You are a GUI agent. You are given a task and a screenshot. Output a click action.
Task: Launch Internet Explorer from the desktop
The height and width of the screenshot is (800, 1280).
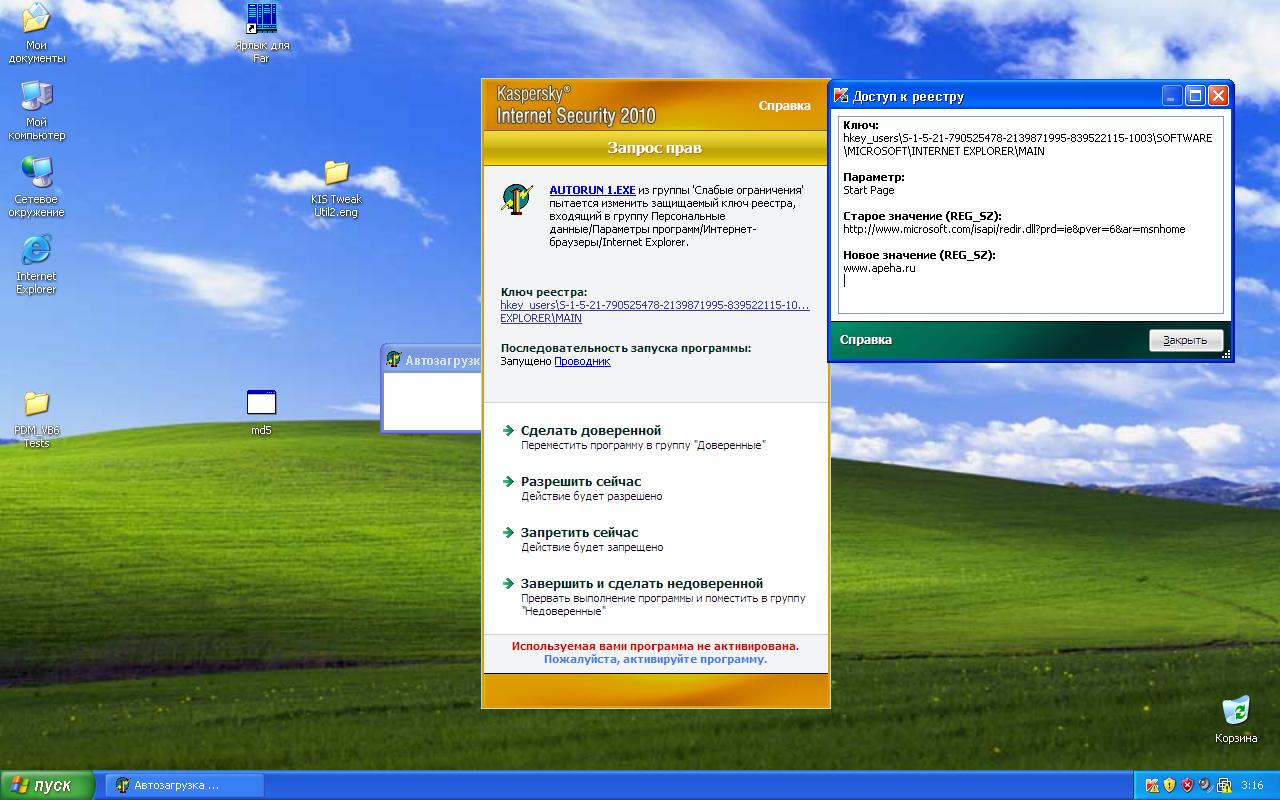pos(37,264)
